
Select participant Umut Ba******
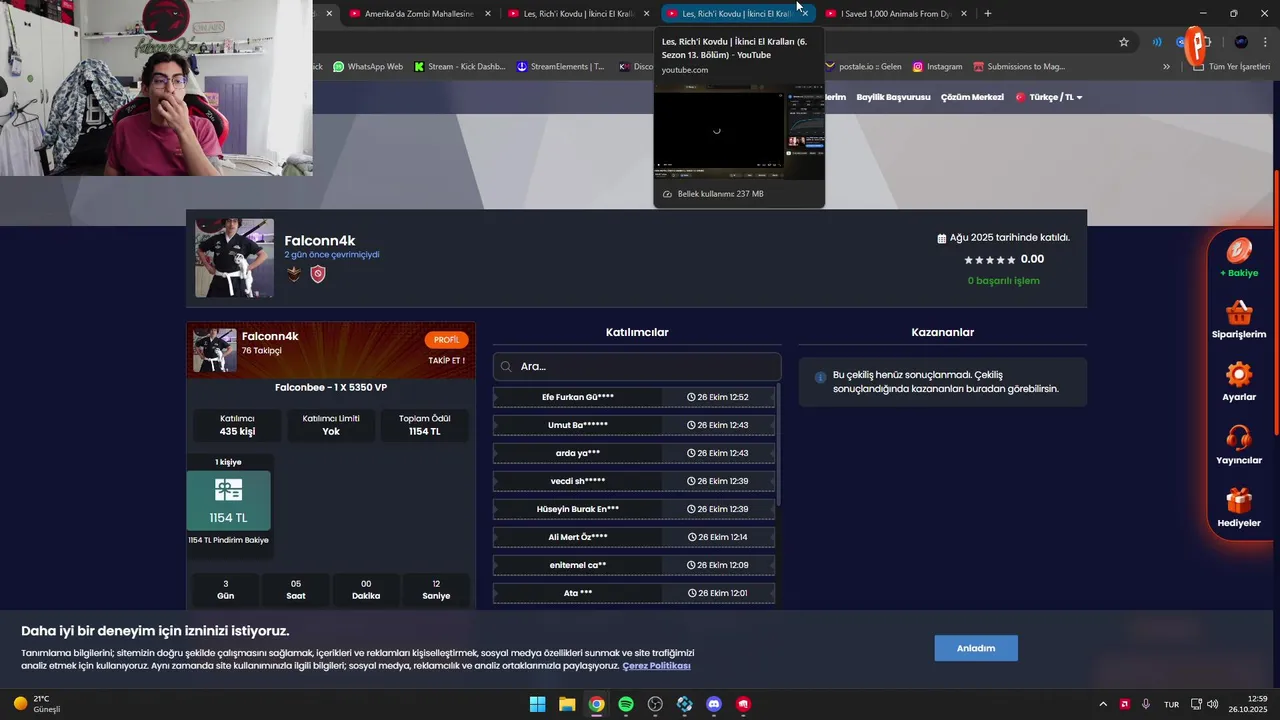pos(634,425)
